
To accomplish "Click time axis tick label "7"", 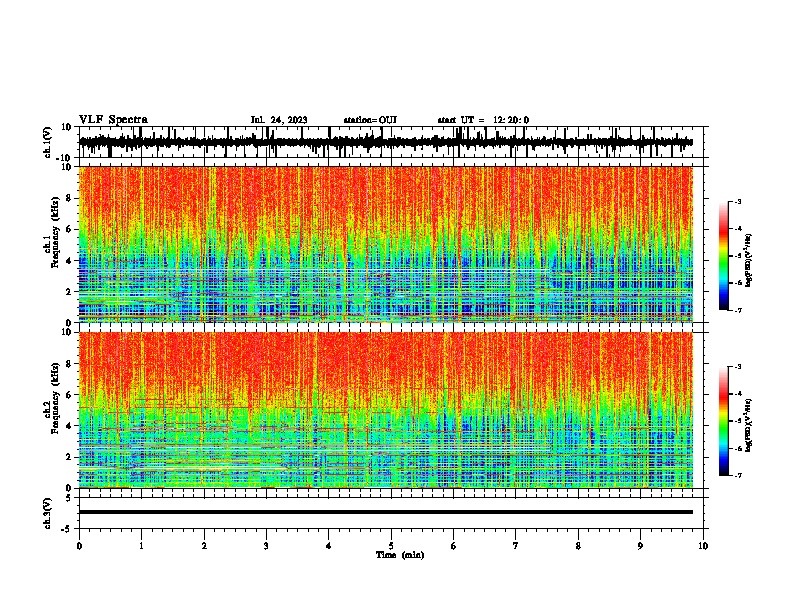I will (516, 546).
